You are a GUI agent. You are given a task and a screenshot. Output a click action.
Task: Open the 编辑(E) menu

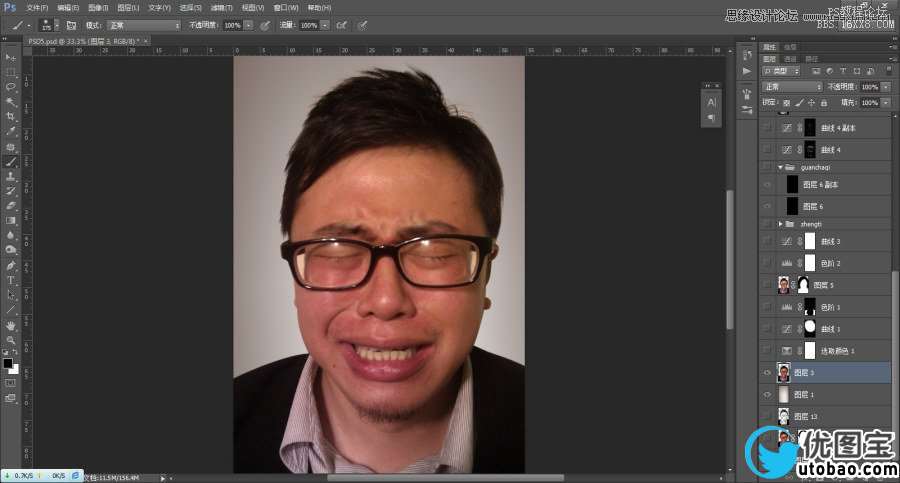[68, 7]
